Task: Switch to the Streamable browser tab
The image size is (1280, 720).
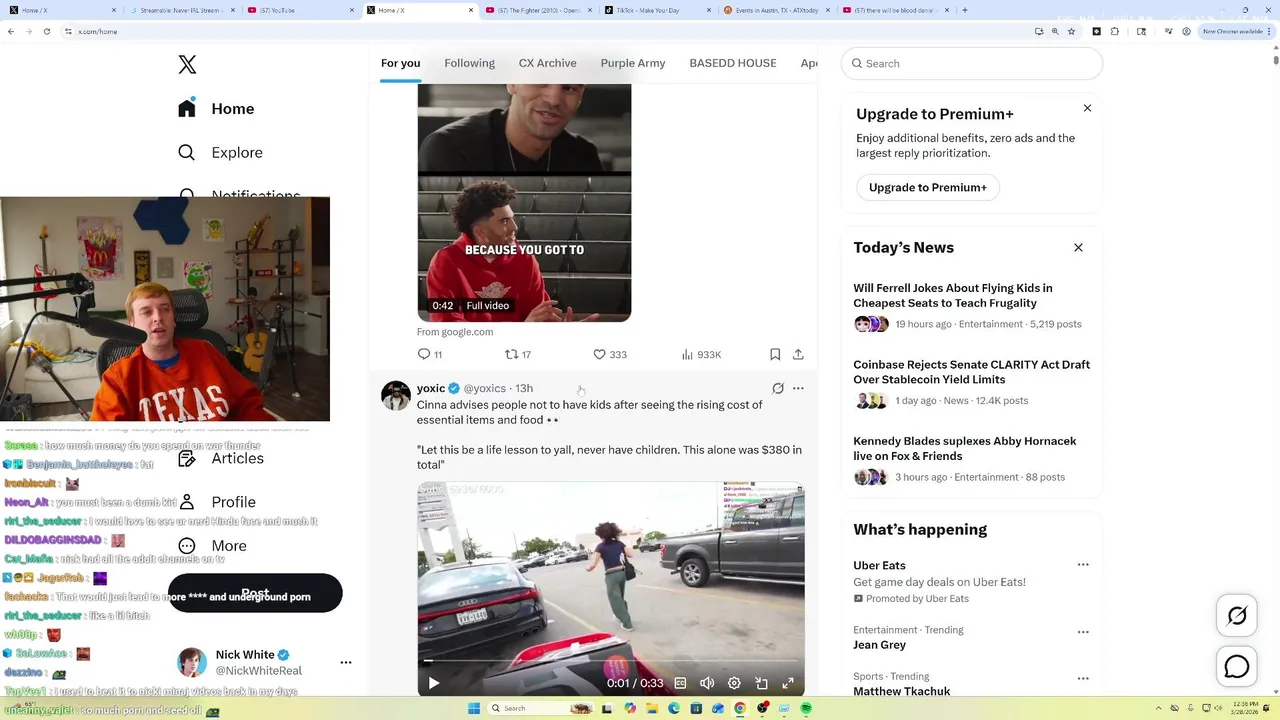Action: 181,10
